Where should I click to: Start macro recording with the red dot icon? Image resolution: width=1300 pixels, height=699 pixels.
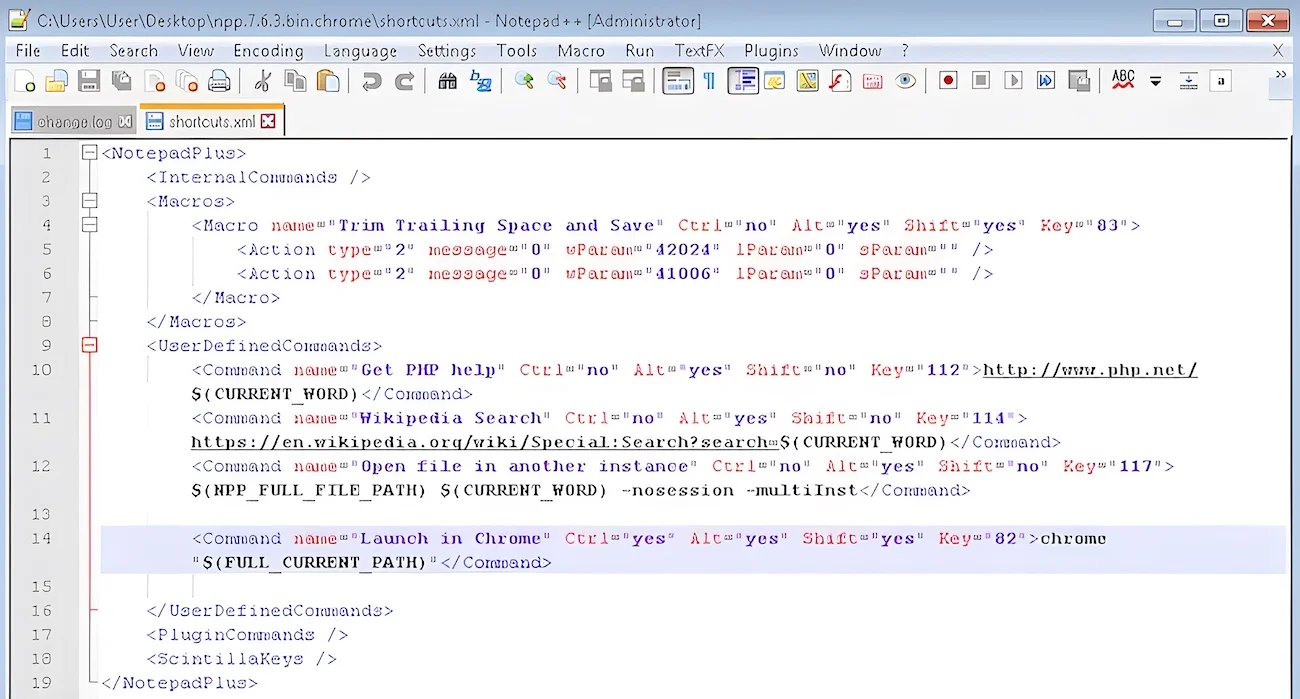point(948,81)
